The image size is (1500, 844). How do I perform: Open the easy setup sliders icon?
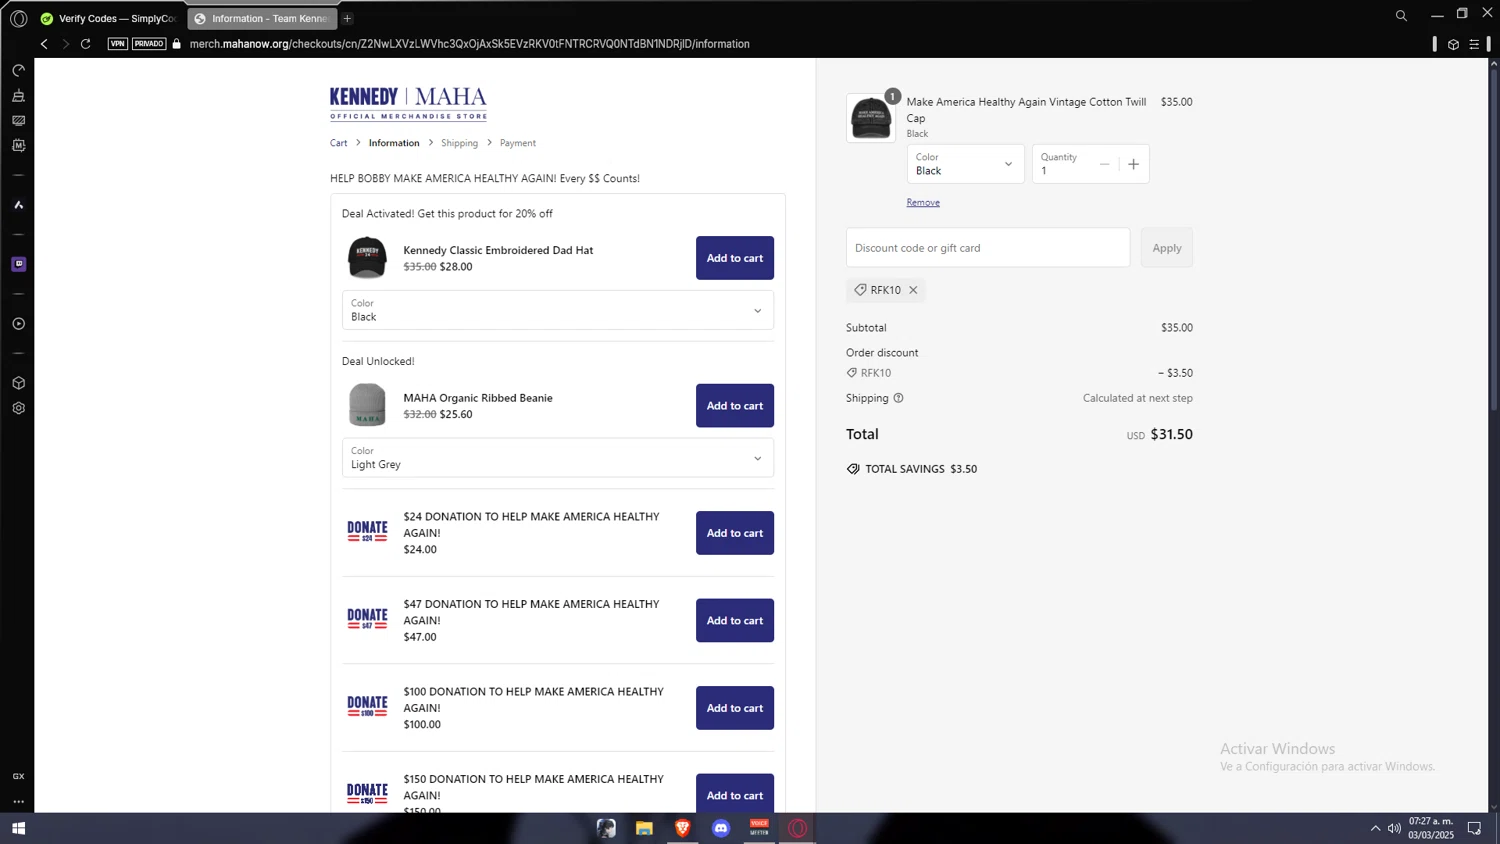[1474, 44]
